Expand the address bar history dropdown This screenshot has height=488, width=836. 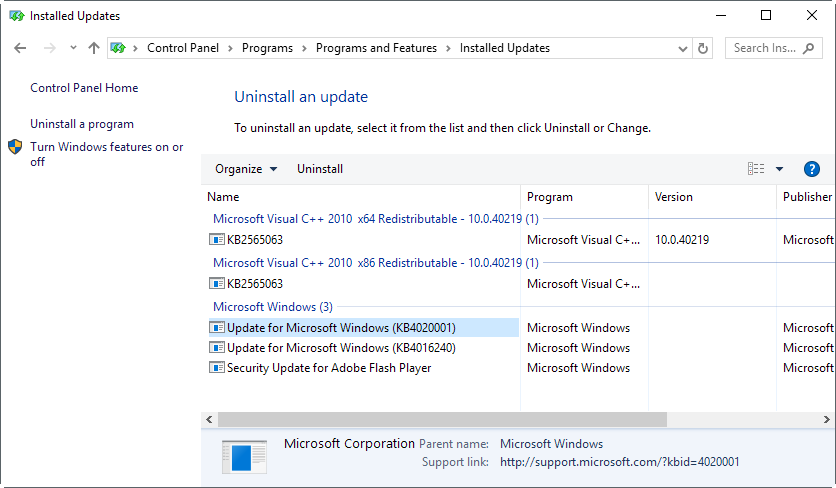coord(682,49)
